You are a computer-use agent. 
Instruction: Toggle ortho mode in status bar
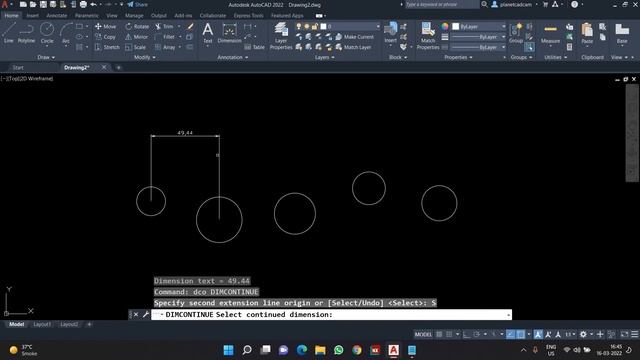coord(467,334)
